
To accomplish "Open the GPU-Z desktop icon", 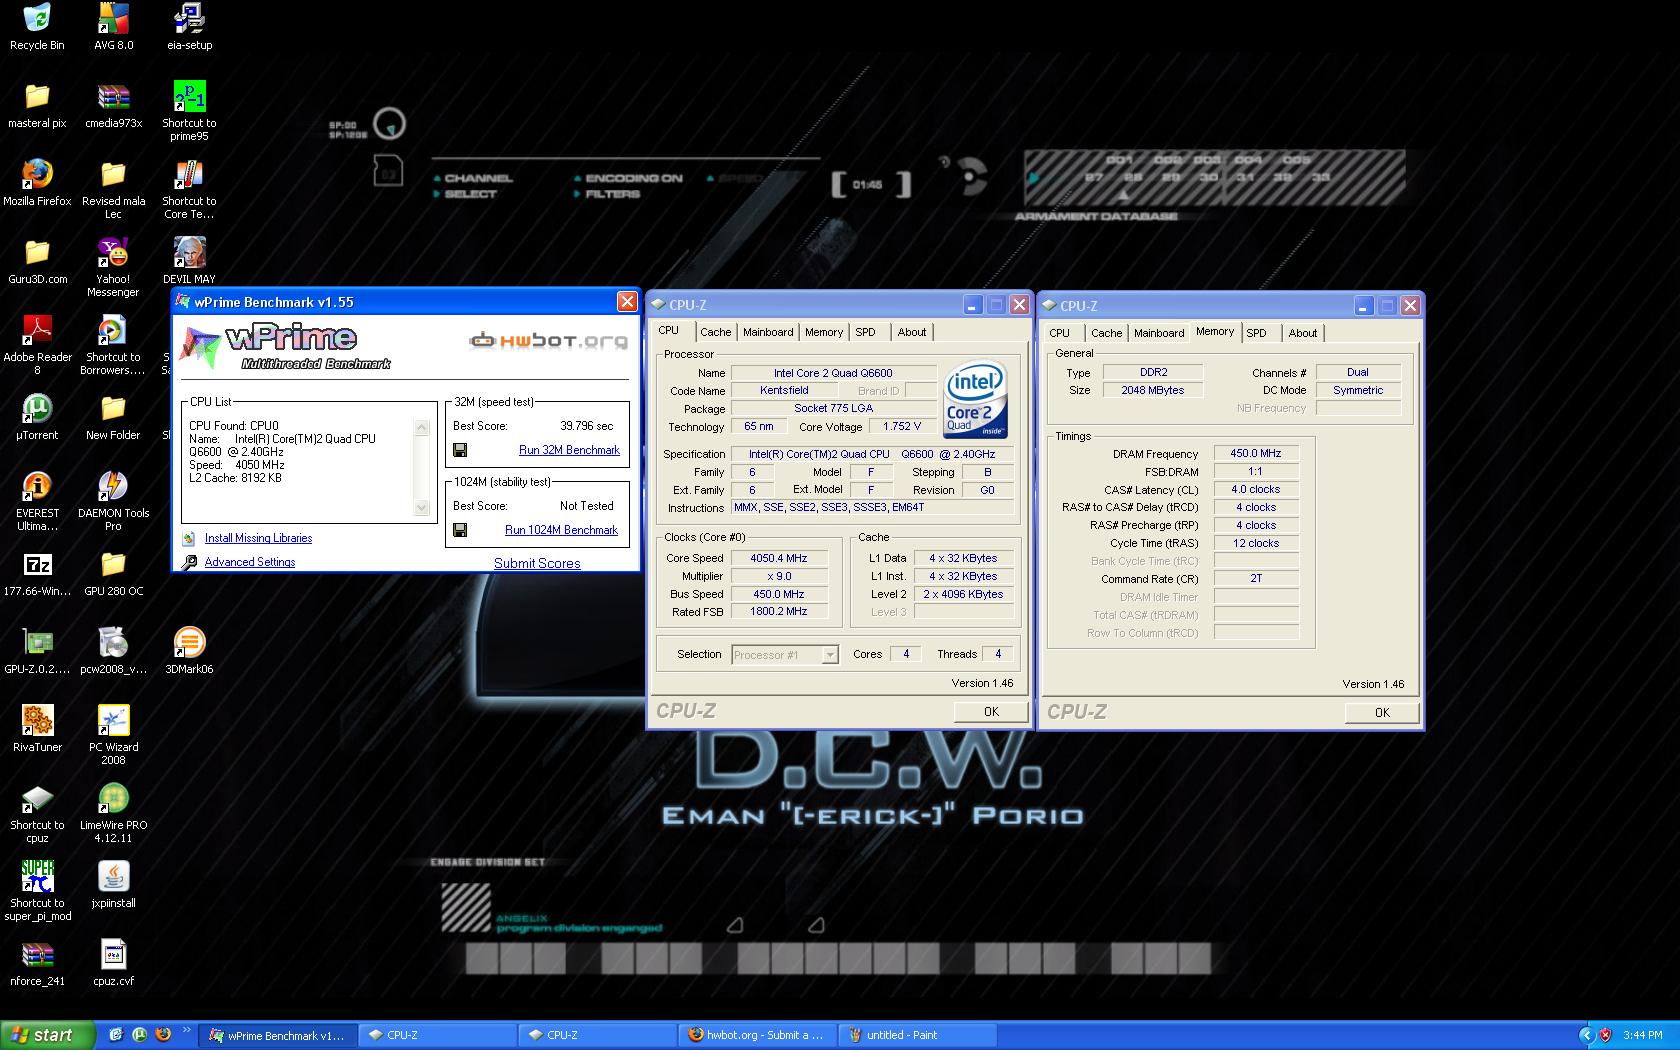I will pyautogui.click(x=37, y=643).
